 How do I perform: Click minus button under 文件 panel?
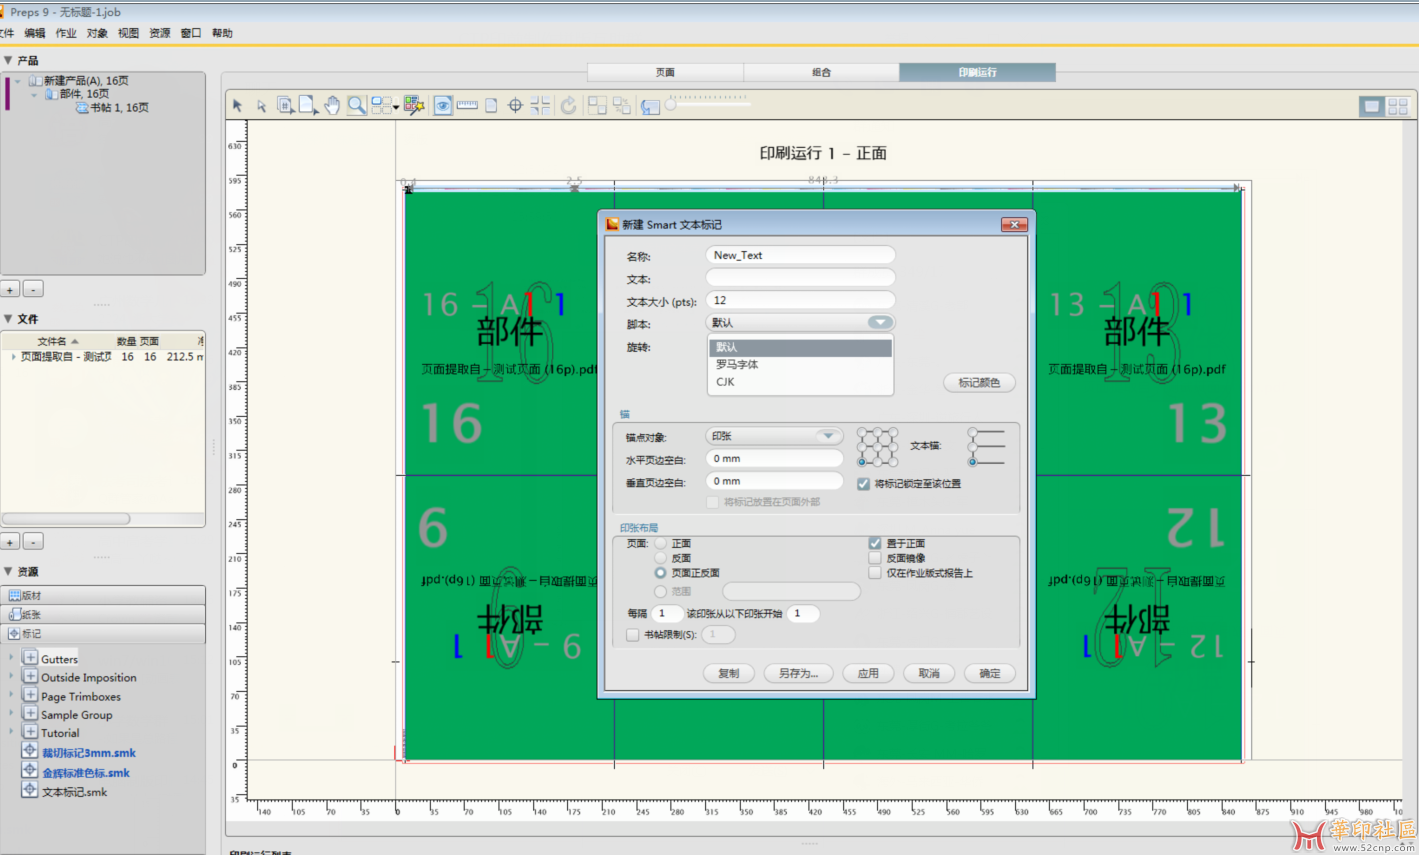(x=33, y=541)
